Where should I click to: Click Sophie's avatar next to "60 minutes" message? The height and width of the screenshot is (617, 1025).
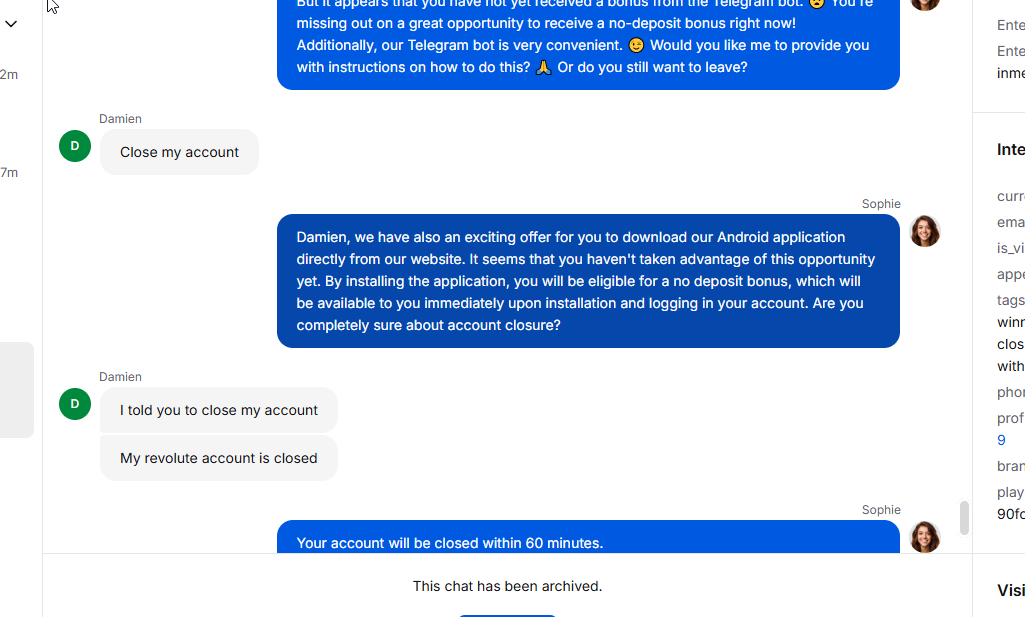tap(924, 537)
